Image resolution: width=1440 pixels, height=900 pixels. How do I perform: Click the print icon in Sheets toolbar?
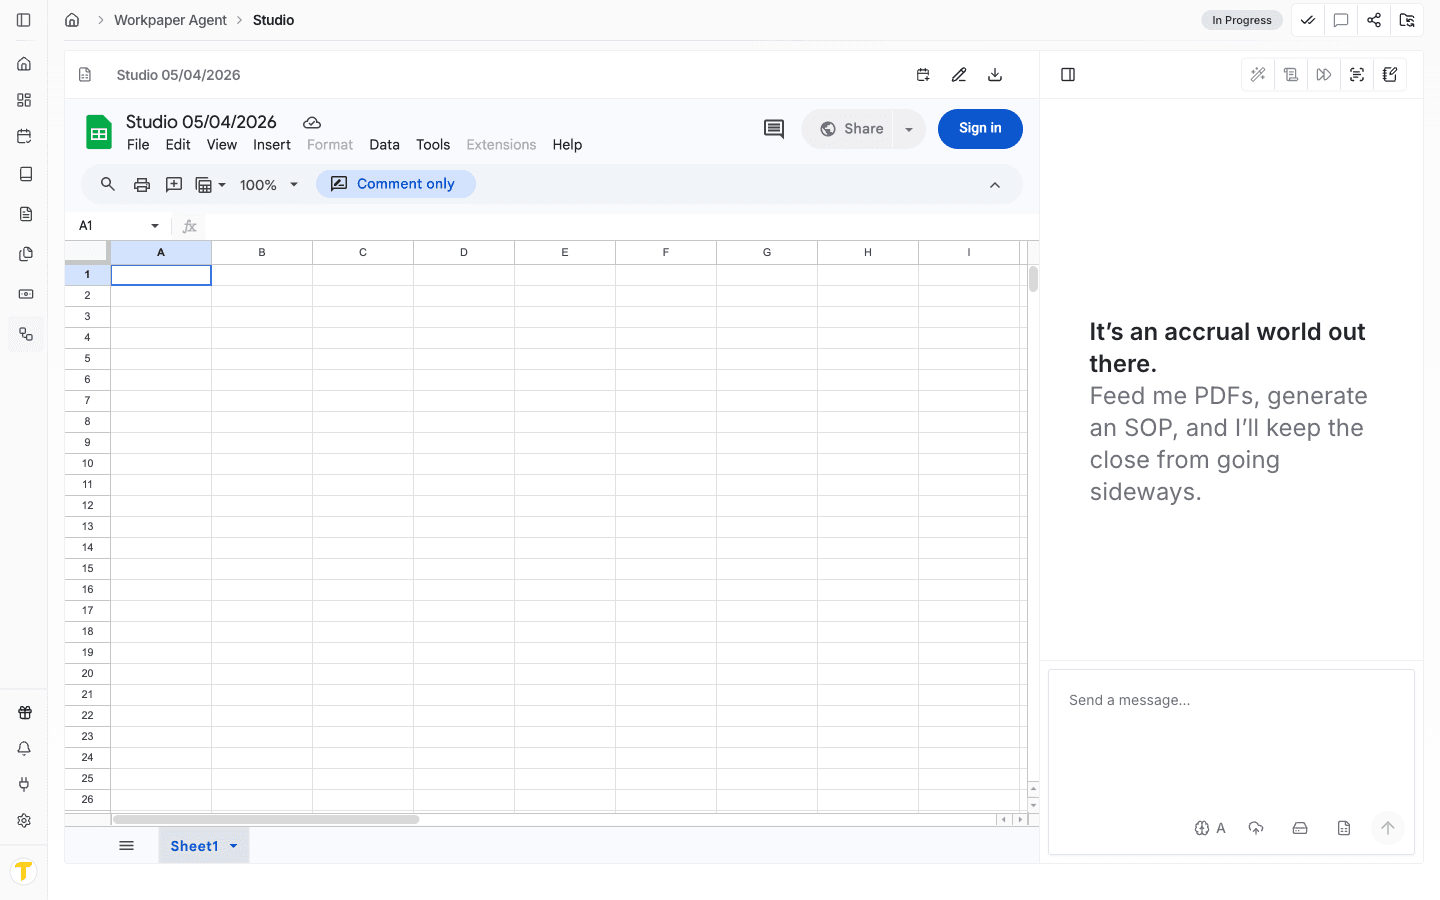pyautogui.click(x=142, y=184)
